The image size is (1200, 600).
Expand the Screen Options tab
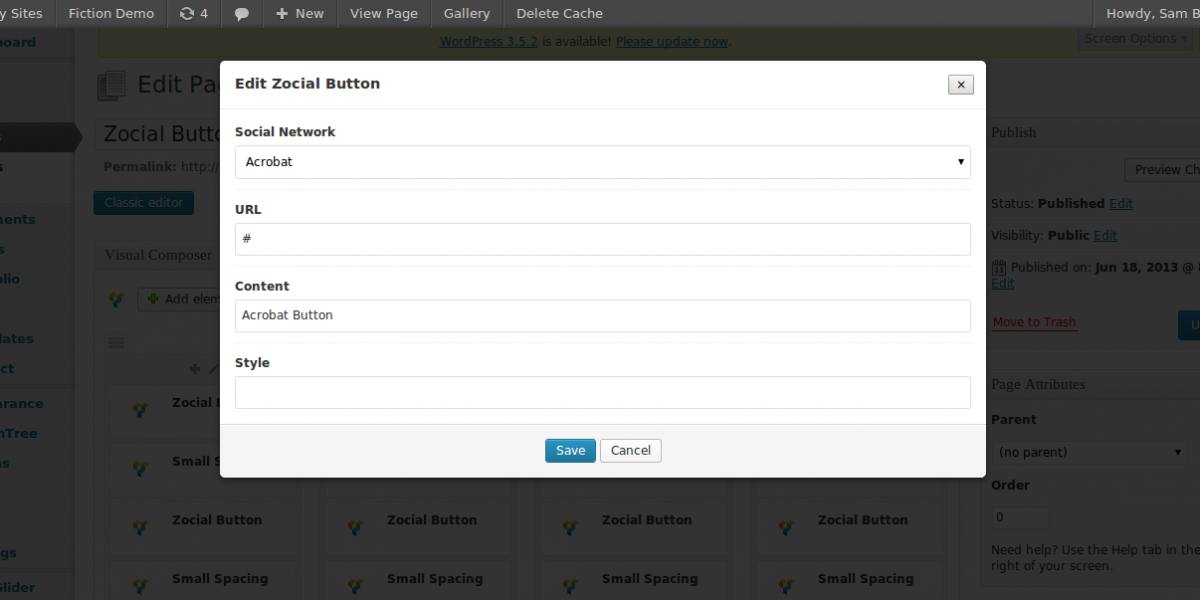(x=1138, y=38)
